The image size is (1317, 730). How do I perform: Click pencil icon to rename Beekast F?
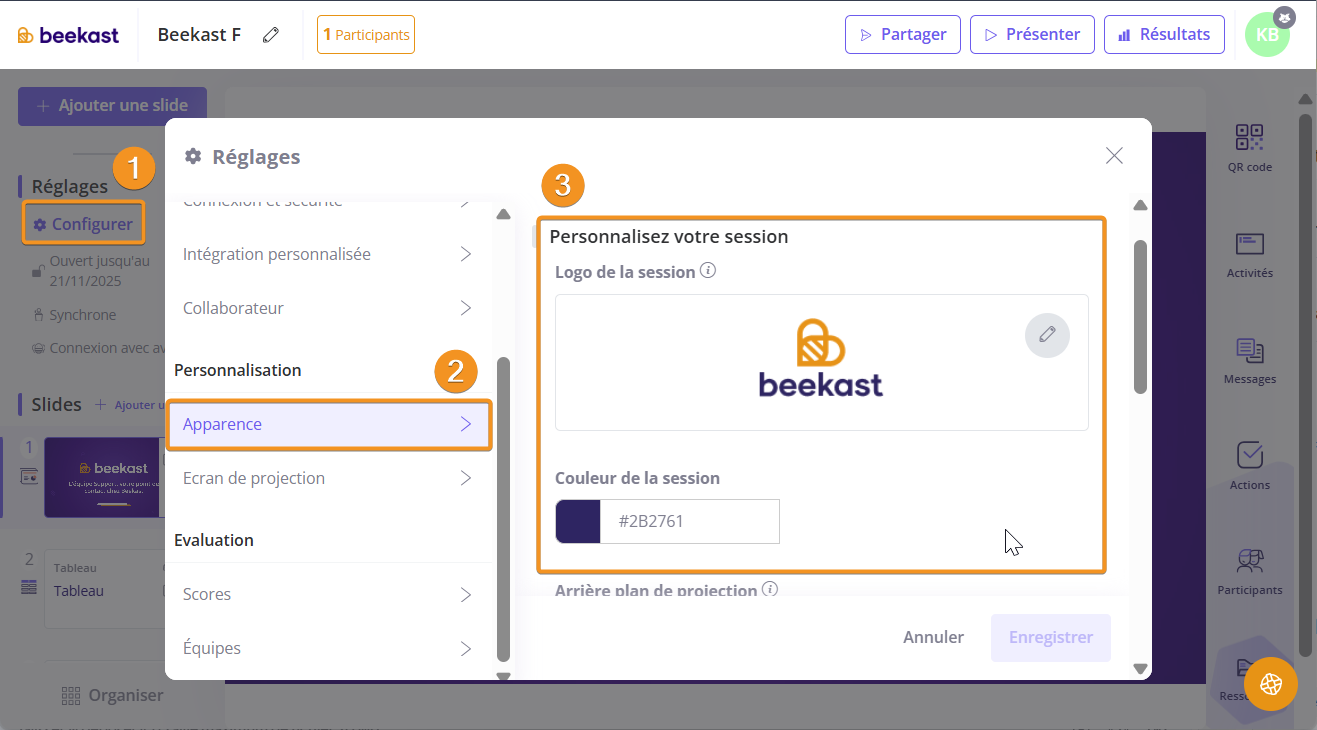(x=270, y=35)
